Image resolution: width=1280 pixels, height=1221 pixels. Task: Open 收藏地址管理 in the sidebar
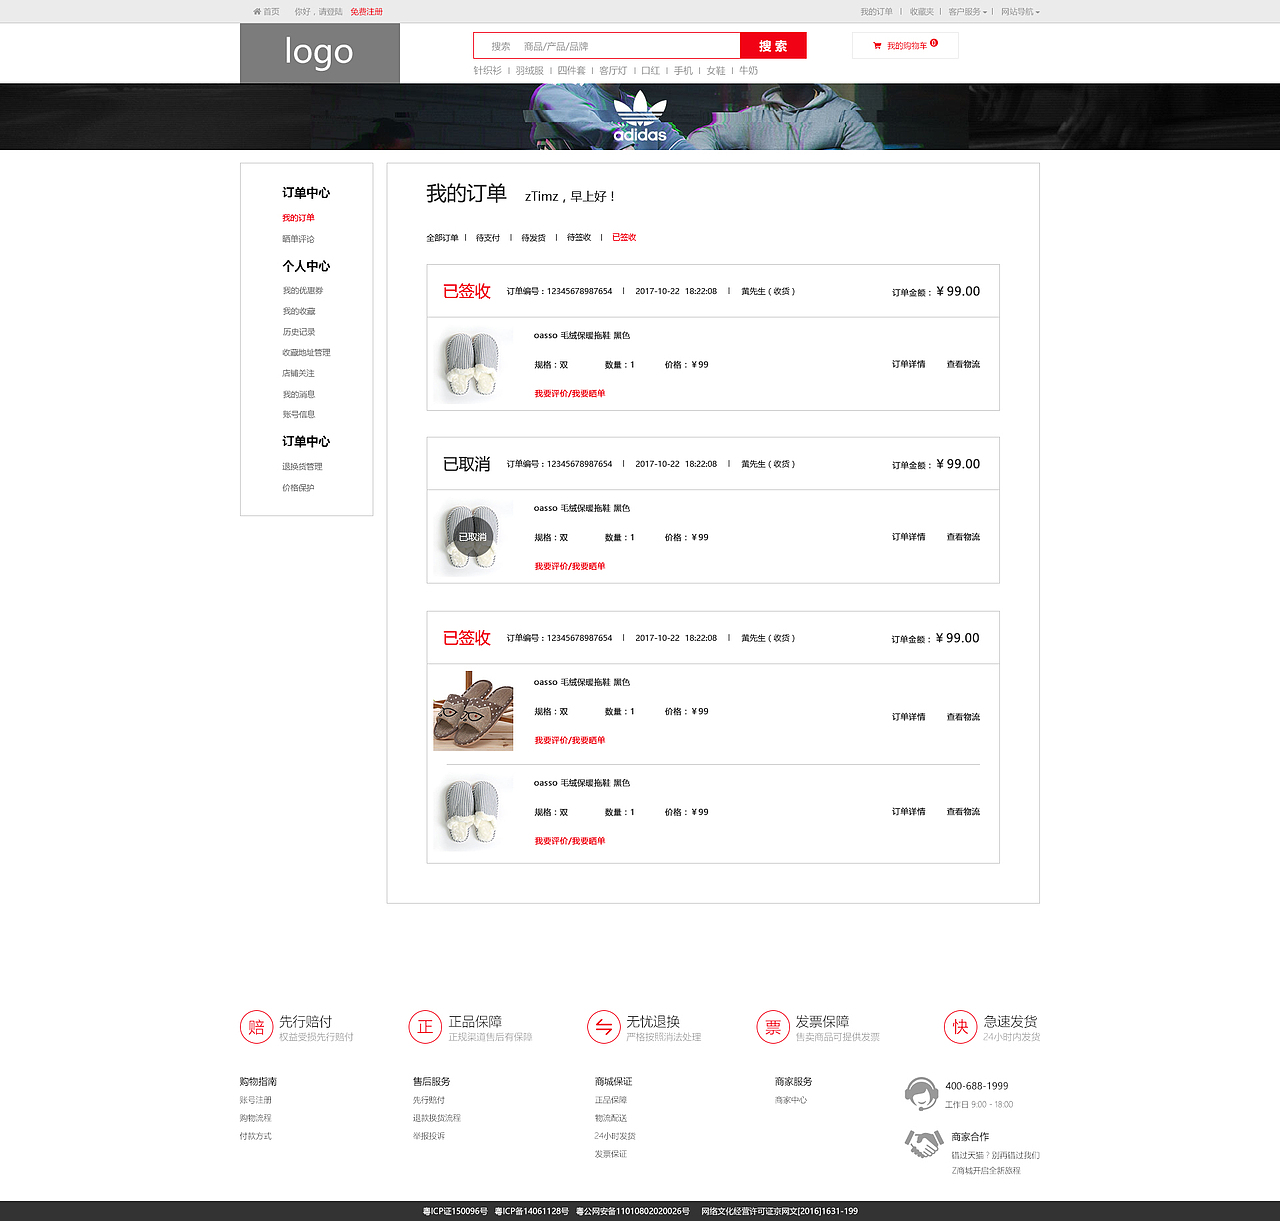tap(306, 353)
